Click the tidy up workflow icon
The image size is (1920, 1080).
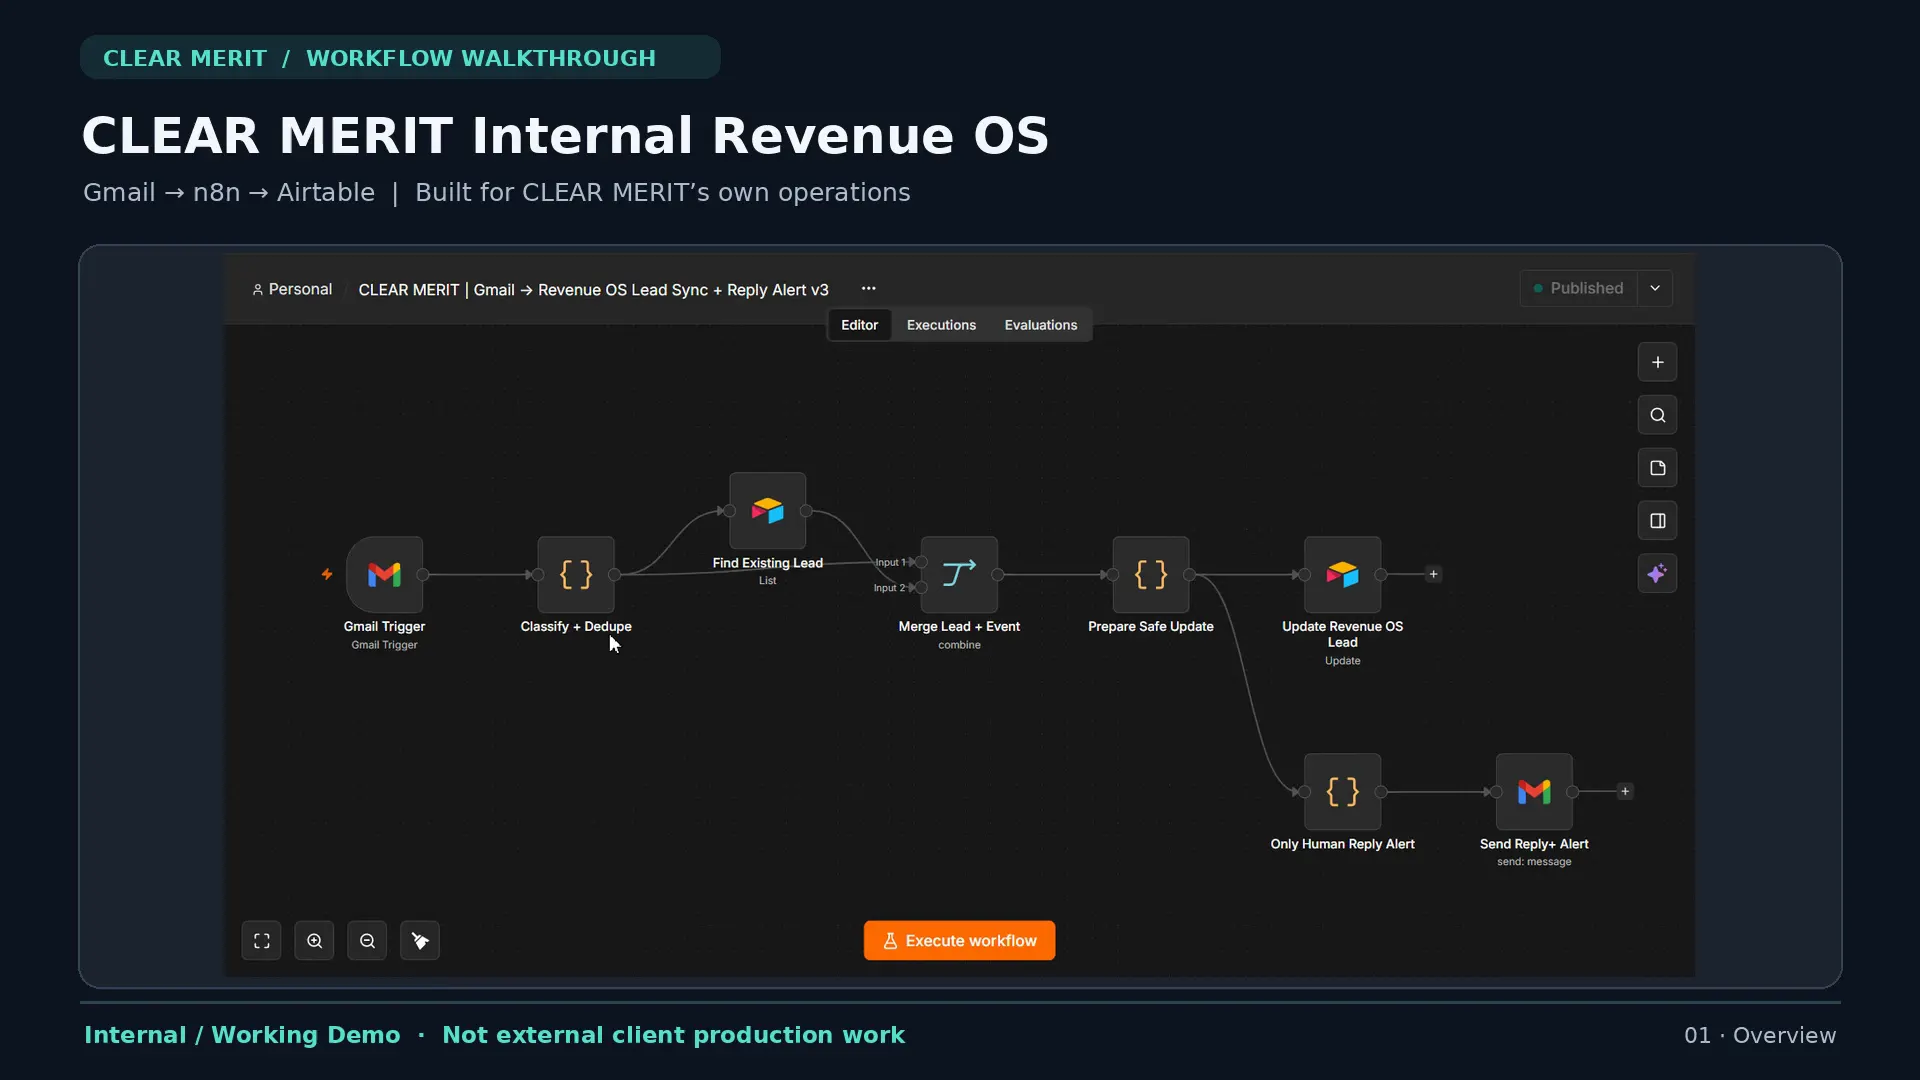click(x=420, y=941)
